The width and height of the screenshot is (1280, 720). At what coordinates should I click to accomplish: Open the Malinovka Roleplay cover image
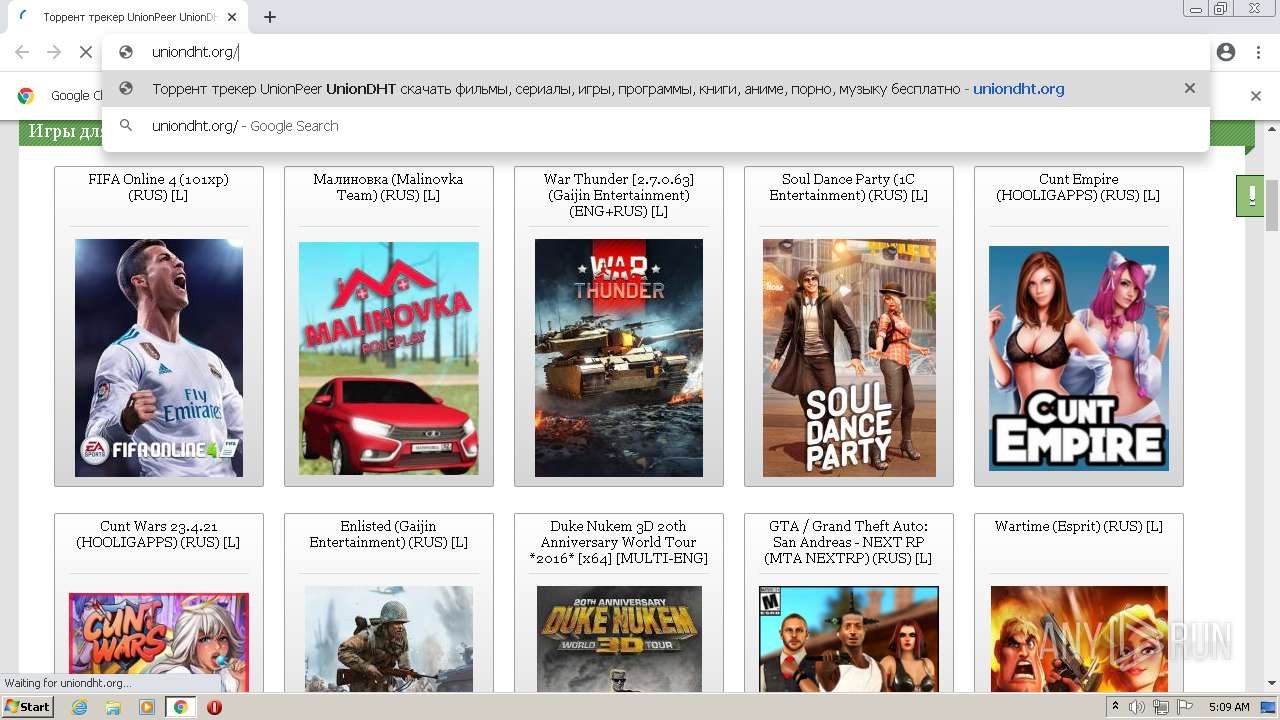pos(389,358)
